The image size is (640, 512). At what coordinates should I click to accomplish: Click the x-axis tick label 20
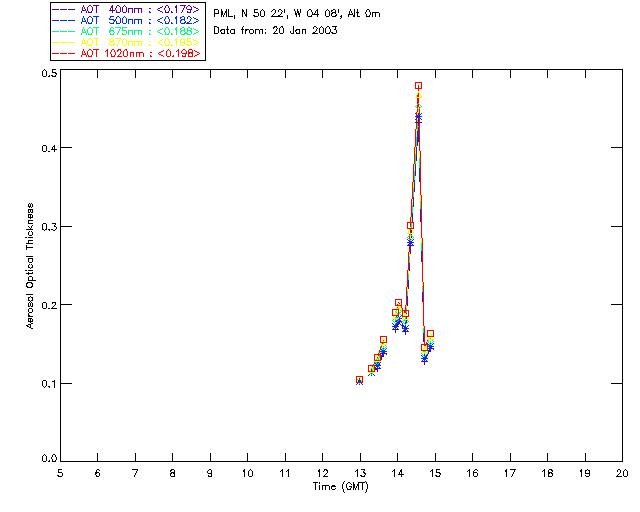[622, 473]
